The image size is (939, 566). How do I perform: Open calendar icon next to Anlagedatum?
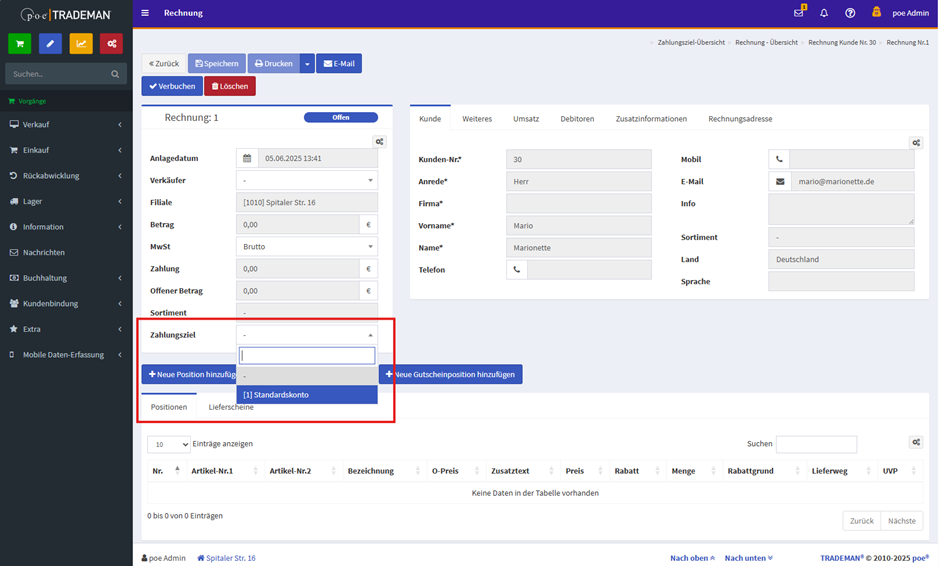point(247,158)
